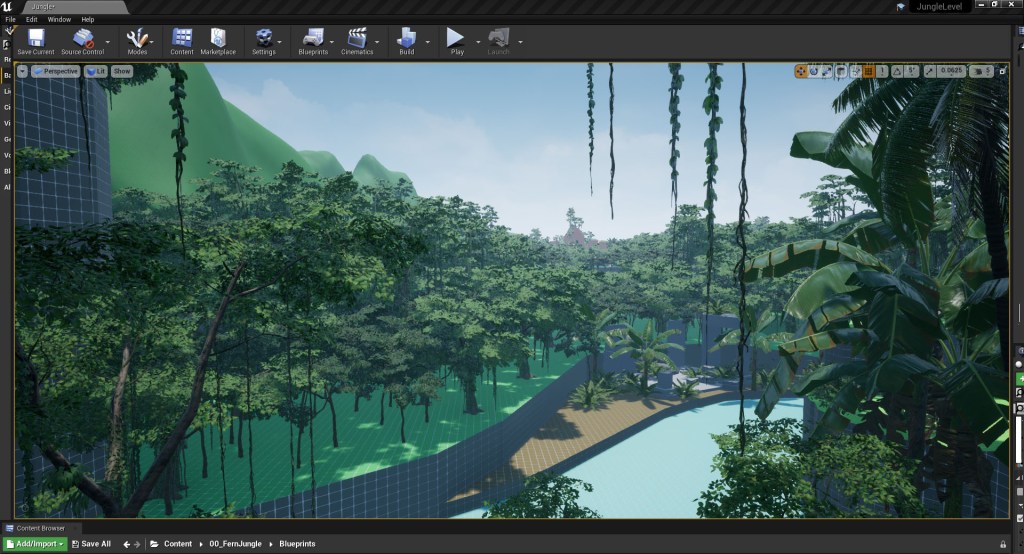
Task: Select the rotate gizmo tool in viewport
Action: [815, 71]
